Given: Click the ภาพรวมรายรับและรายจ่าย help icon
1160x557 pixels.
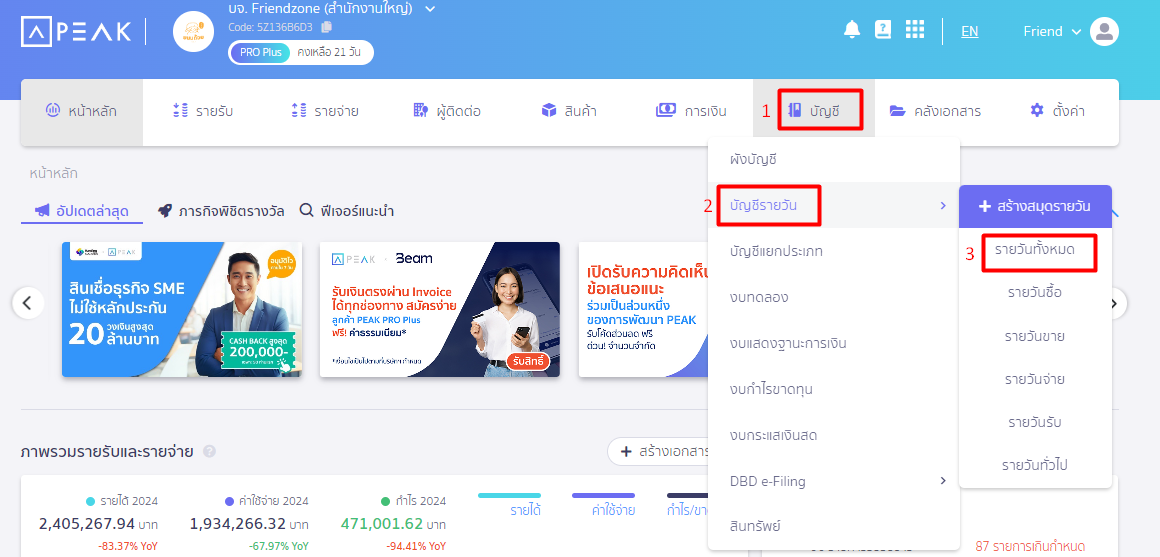Looking at the screenshot, I should 209,451.
